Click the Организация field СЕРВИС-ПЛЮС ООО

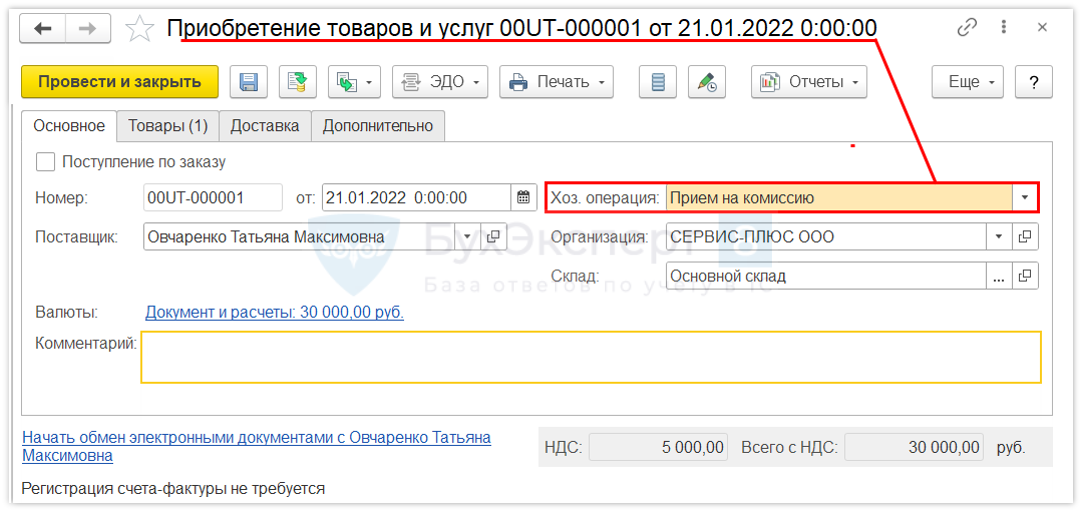826,237
